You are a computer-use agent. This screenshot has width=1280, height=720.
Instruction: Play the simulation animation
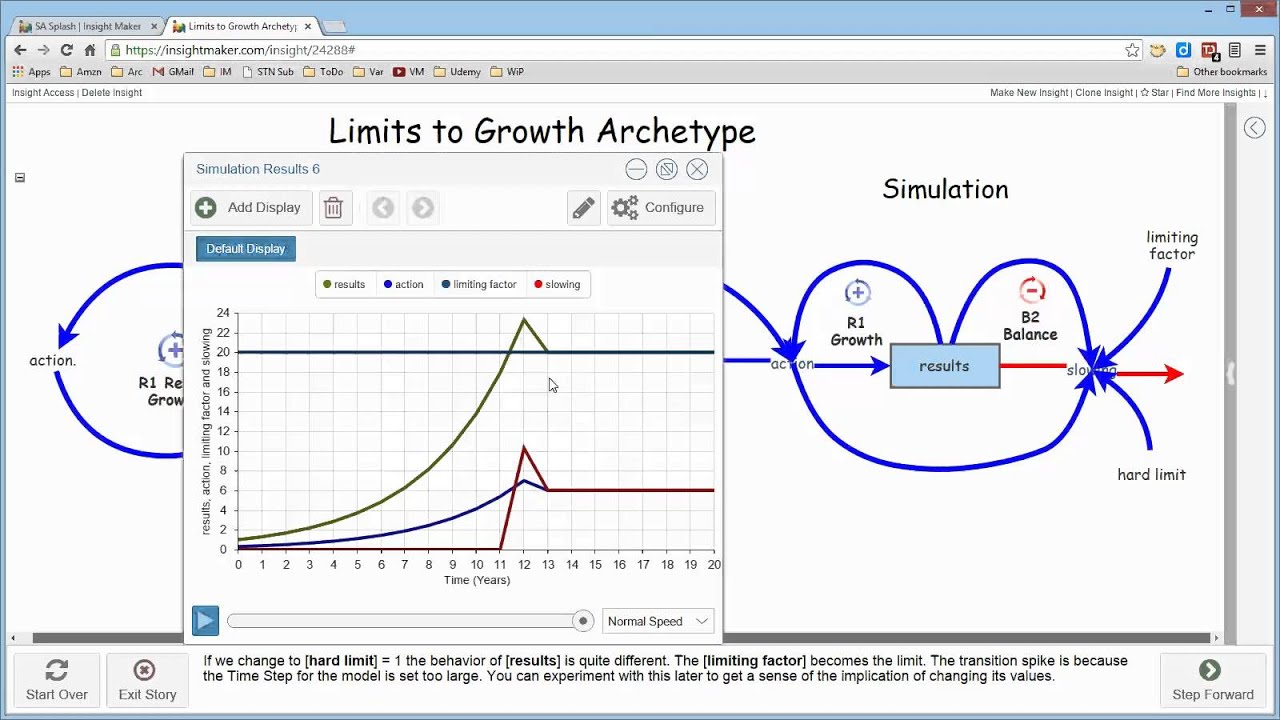(x=205, y=621)
